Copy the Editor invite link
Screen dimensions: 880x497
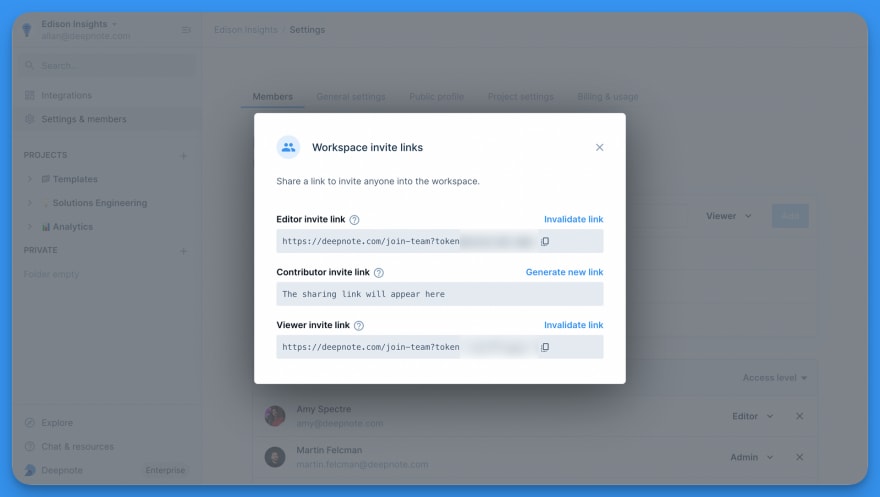(x=545, y=241)
